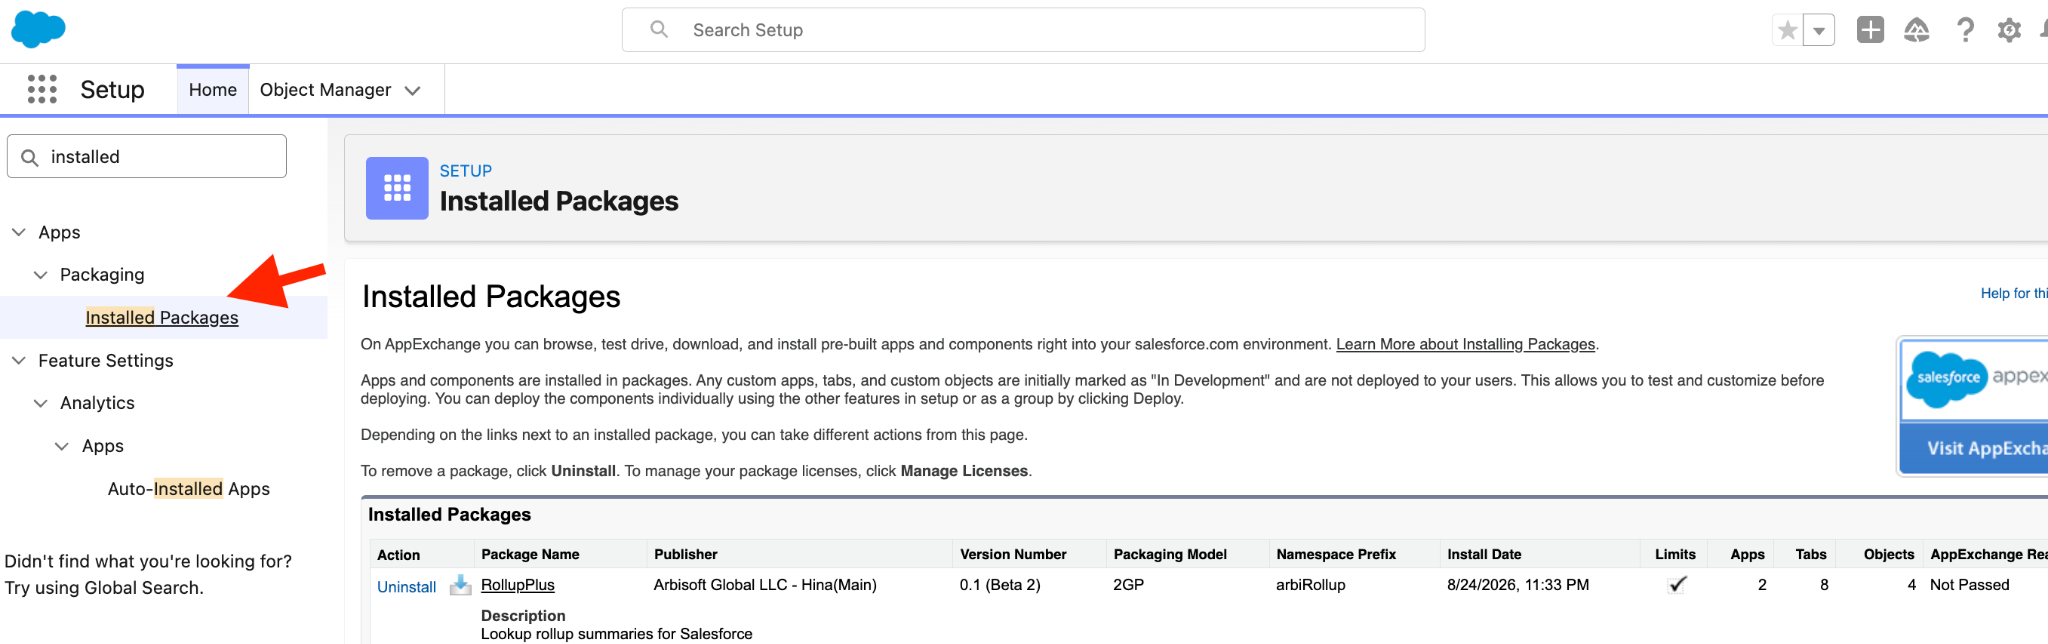Click the download icon beside RollupPlus
The width and height of the screenshot is (2048, 644).
click(x=460, y=585)
